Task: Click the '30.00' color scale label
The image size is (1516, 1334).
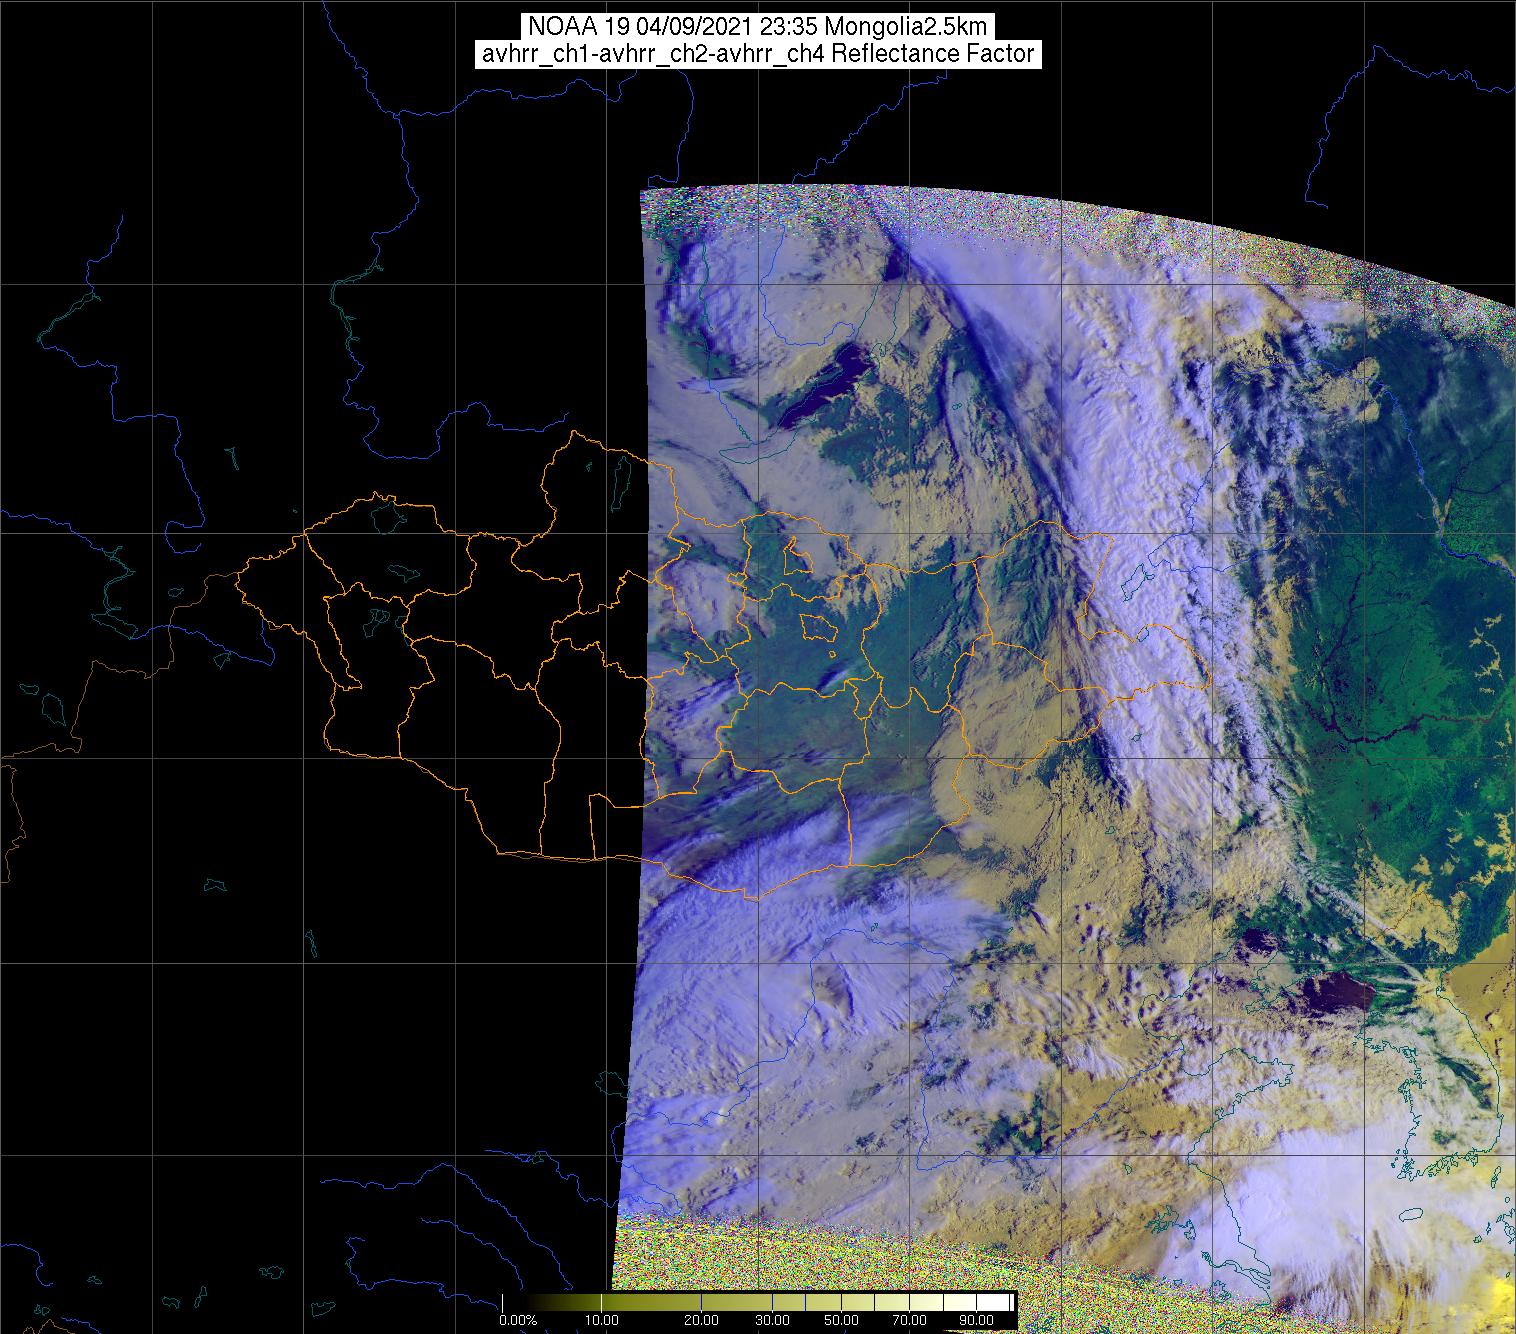Action: coord(772,1320)
